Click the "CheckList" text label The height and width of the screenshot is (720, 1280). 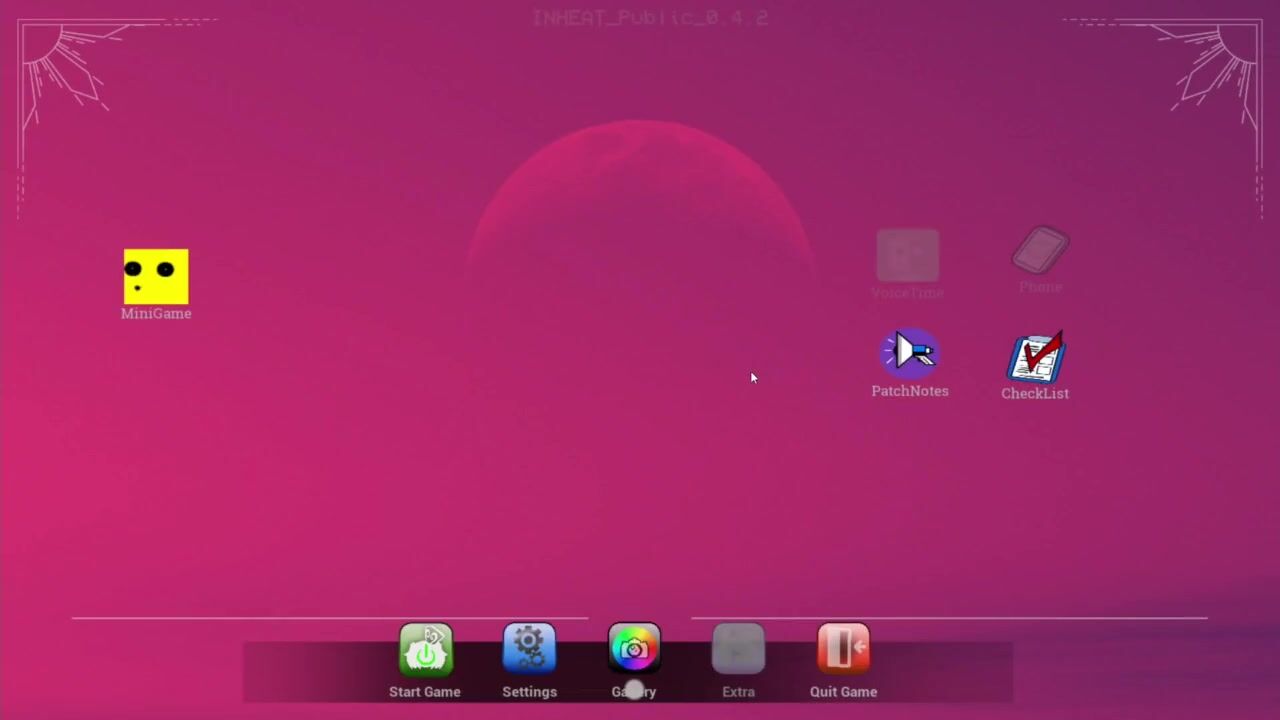point(1035,394)
